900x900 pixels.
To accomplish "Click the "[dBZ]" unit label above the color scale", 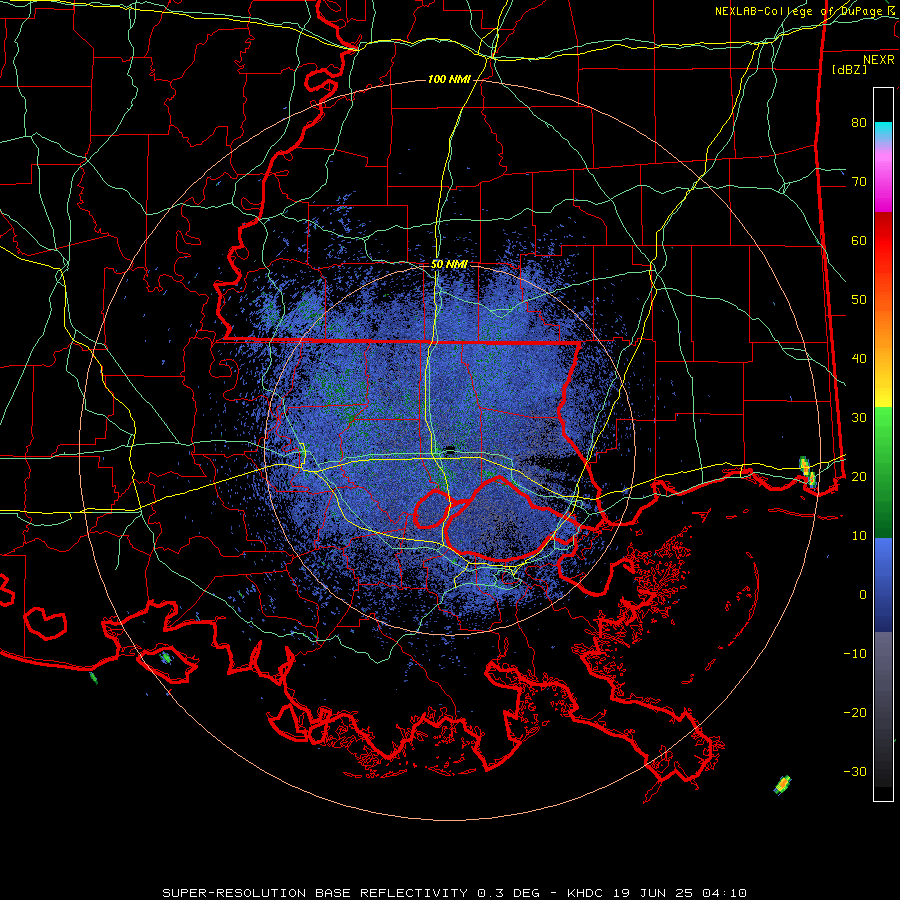I will pyautogui.click(x=849, y=69).
